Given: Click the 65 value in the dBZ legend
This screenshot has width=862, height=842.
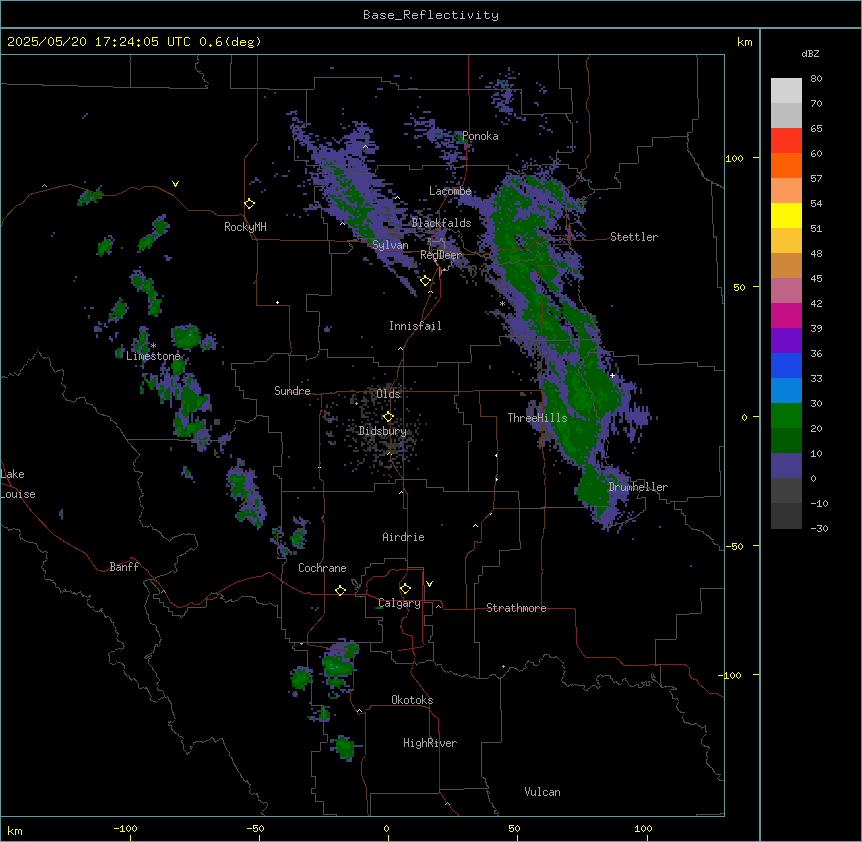Looking at the screenshot, I should [816, 128].
